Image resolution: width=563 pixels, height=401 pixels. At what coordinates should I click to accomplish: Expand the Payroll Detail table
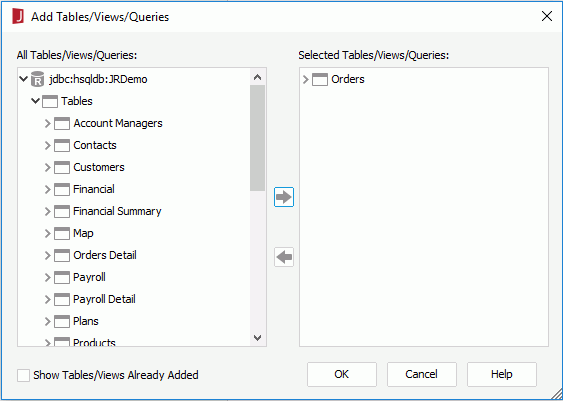(47, 299)
